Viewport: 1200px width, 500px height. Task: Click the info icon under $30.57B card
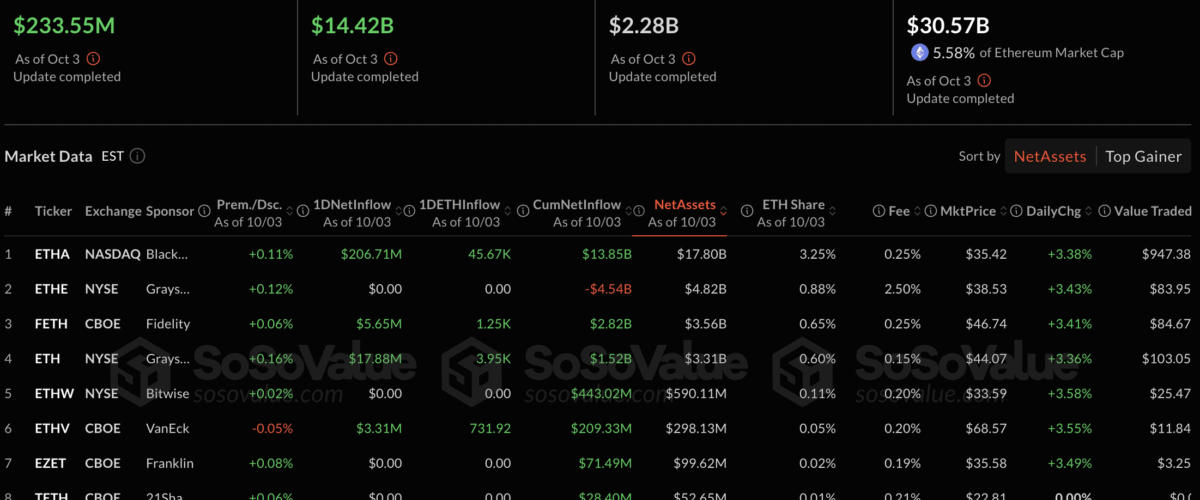(985, 81)
